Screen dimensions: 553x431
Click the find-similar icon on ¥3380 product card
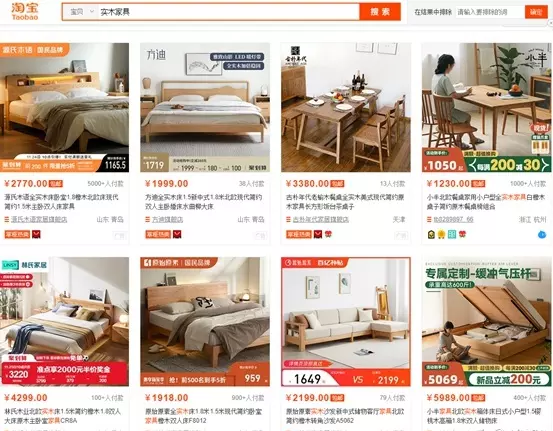click(401, 235)
